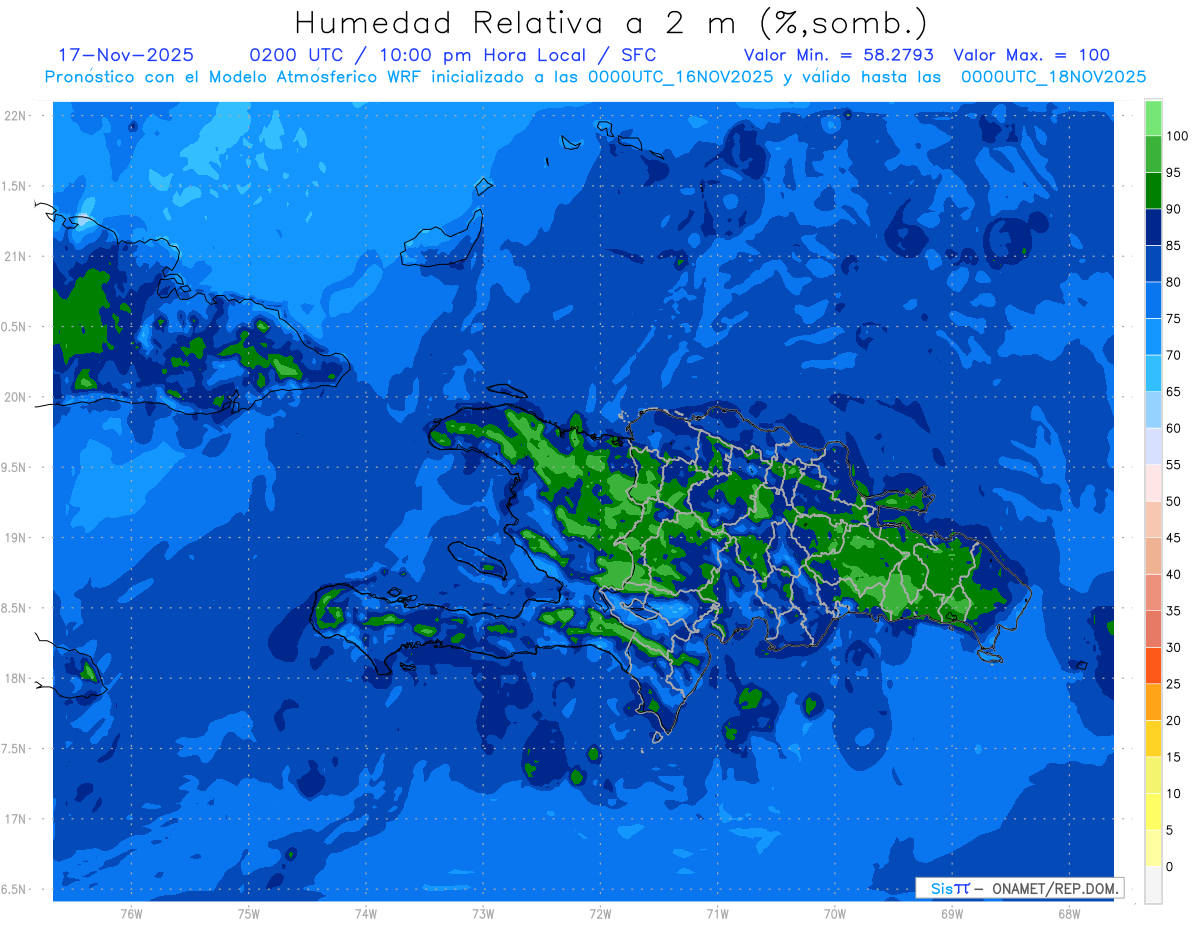The height and width of the screenshot is (927, 1200).
Task: Click the '17N' latitude axis label
Action: click(x=15, y=819)
